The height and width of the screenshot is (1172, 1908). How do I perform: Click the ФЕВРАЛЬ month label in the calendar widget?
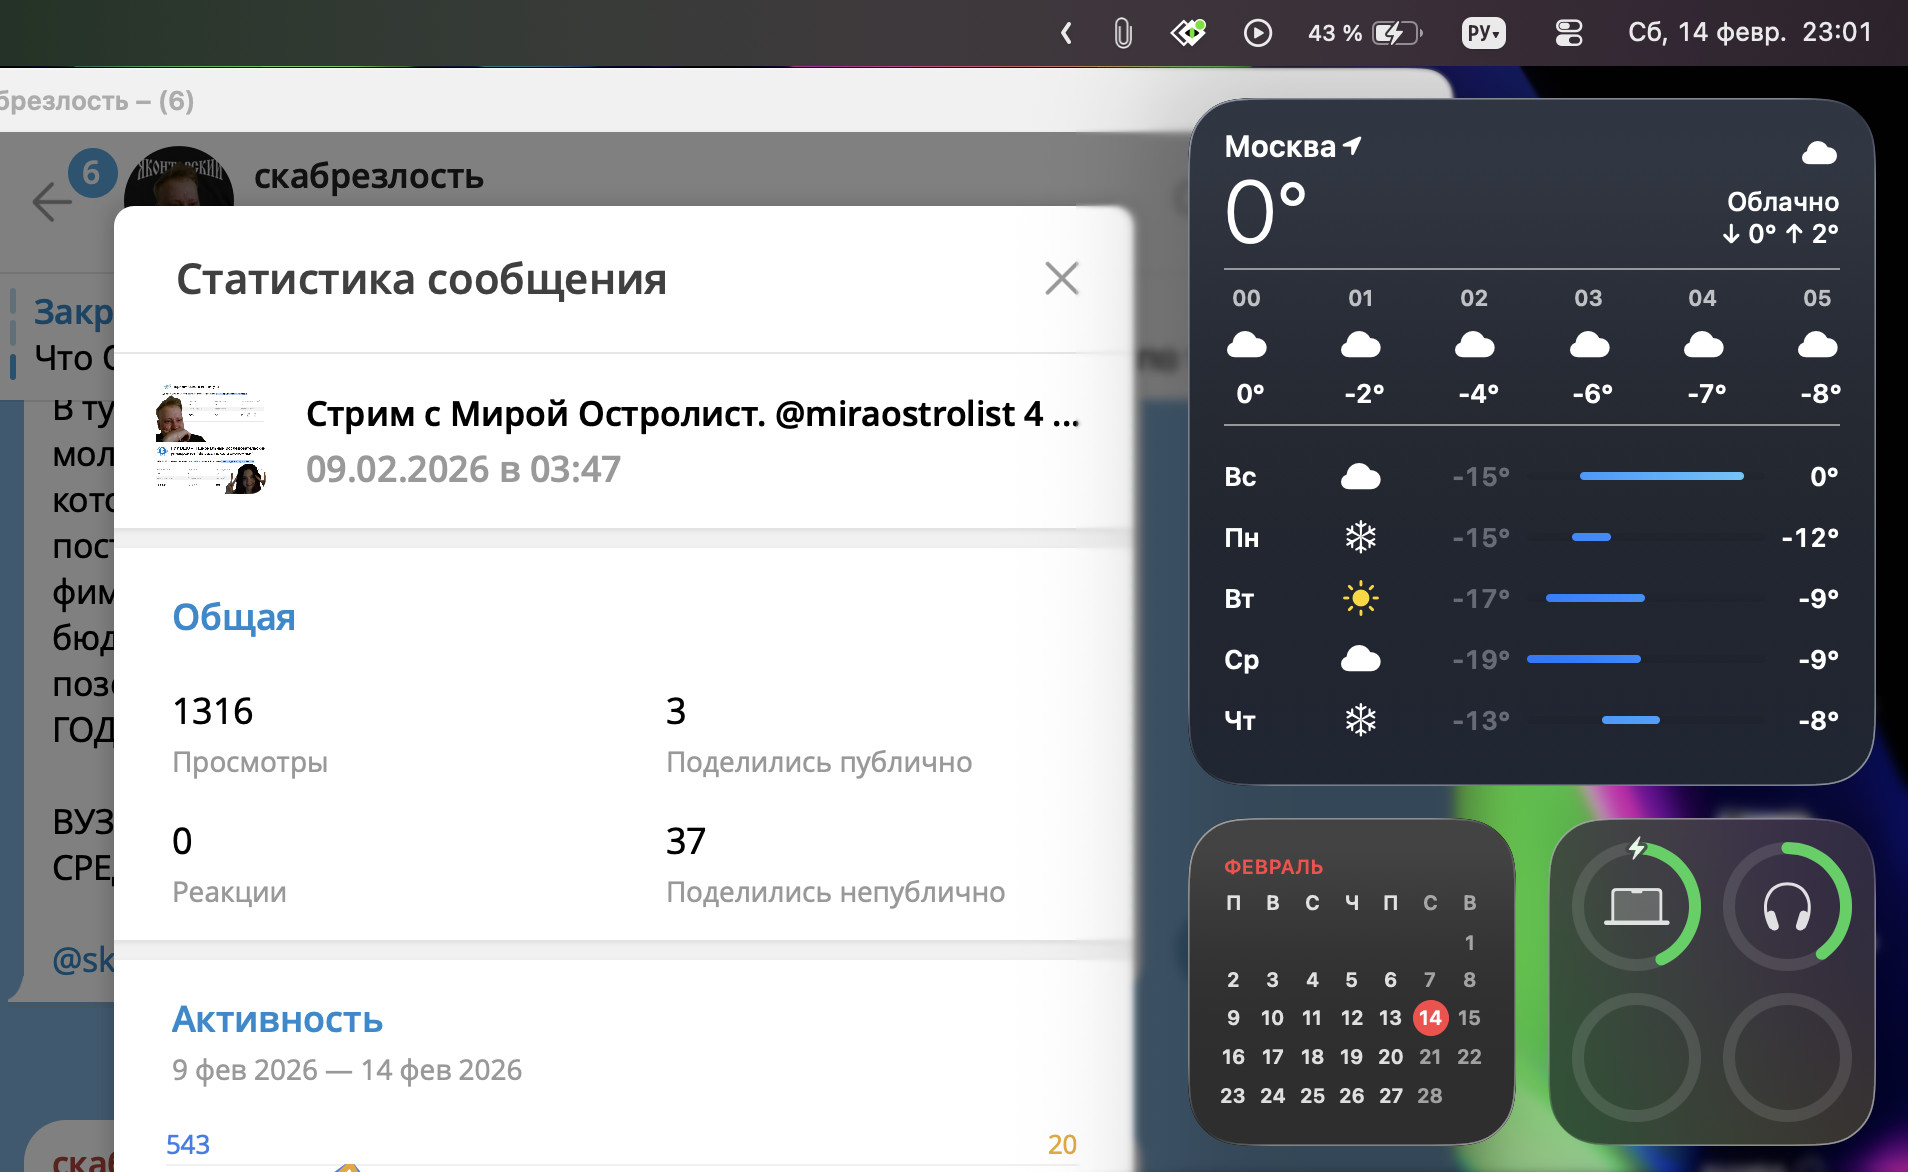1273,866
